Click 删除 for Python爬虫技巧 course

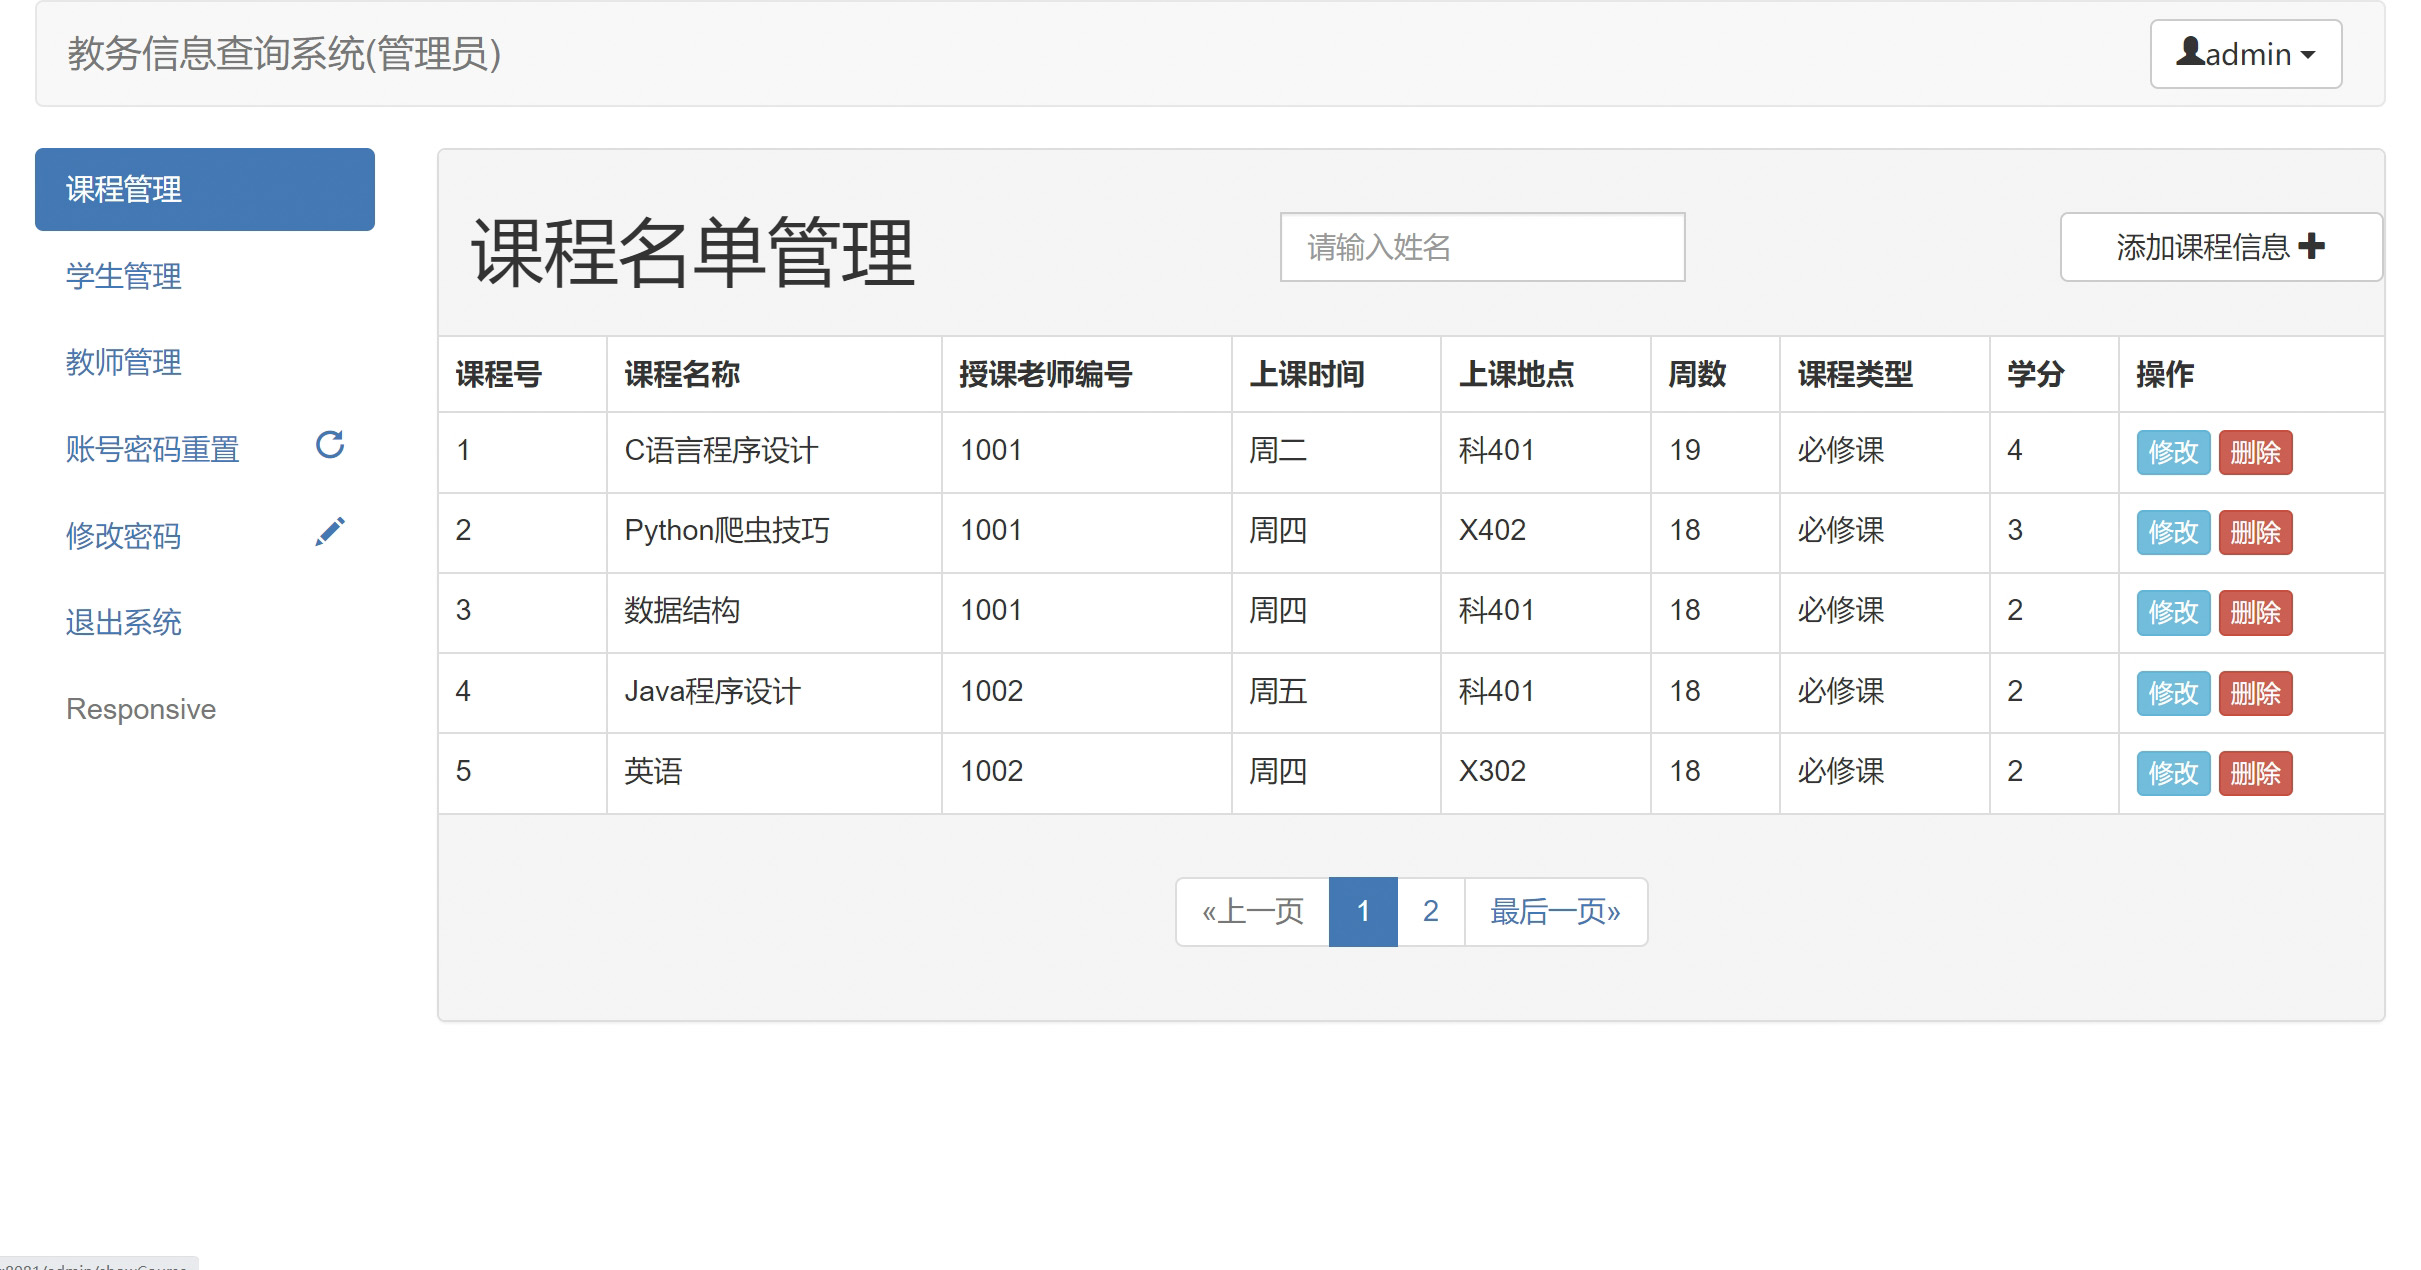[2255, 532]
